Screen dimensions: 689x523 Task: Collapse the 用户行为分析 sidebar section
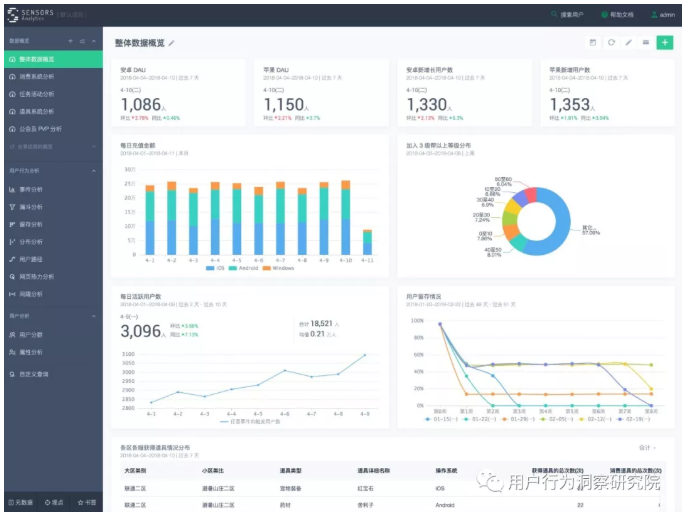pos(94,171)
